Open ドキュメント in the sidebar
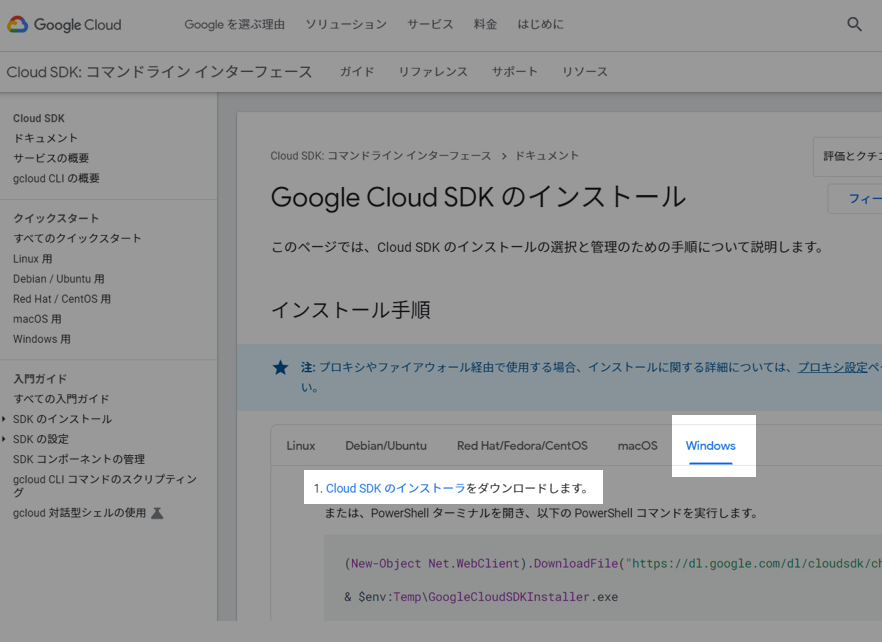 46,138
